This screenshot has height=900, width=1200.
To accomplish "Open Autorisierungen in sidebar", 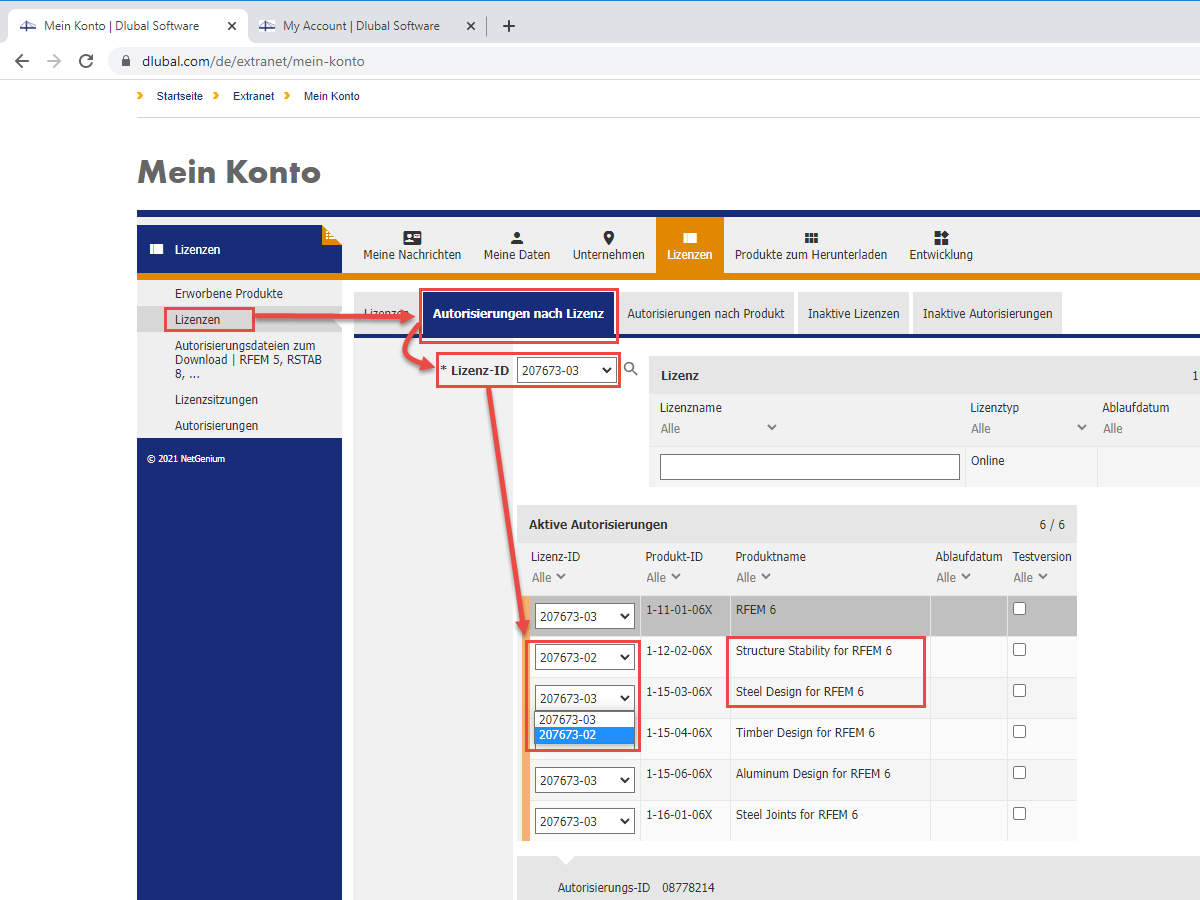I will point(216,425).
